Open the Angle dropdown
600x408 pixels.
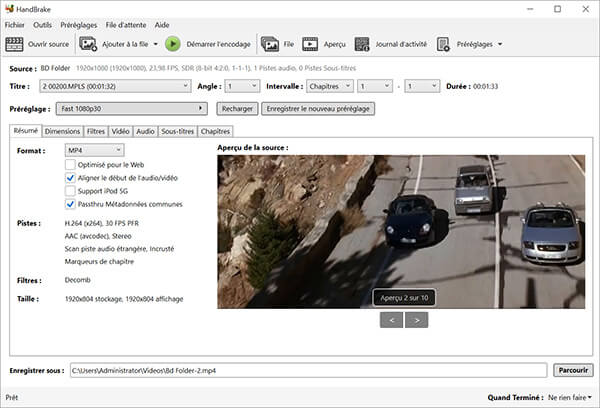(242, 86)
